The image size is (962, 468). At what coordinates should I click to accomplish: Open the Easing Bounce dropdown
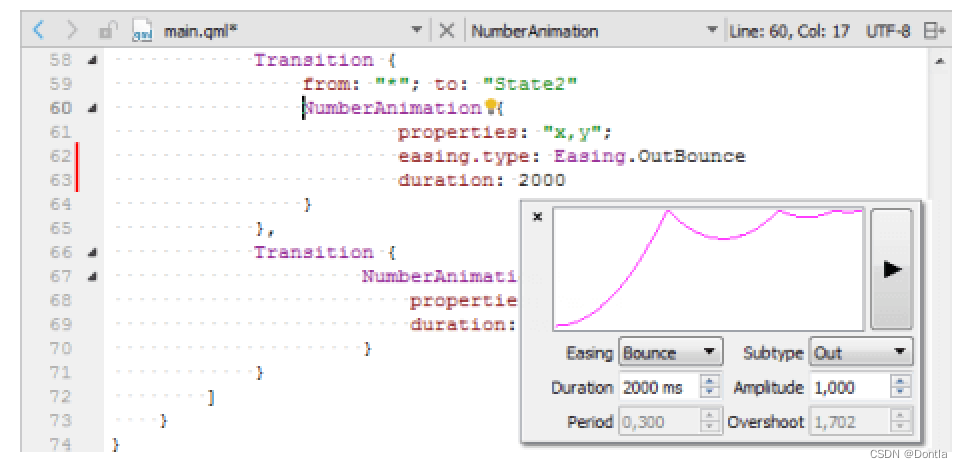click(x=671, y=353)
